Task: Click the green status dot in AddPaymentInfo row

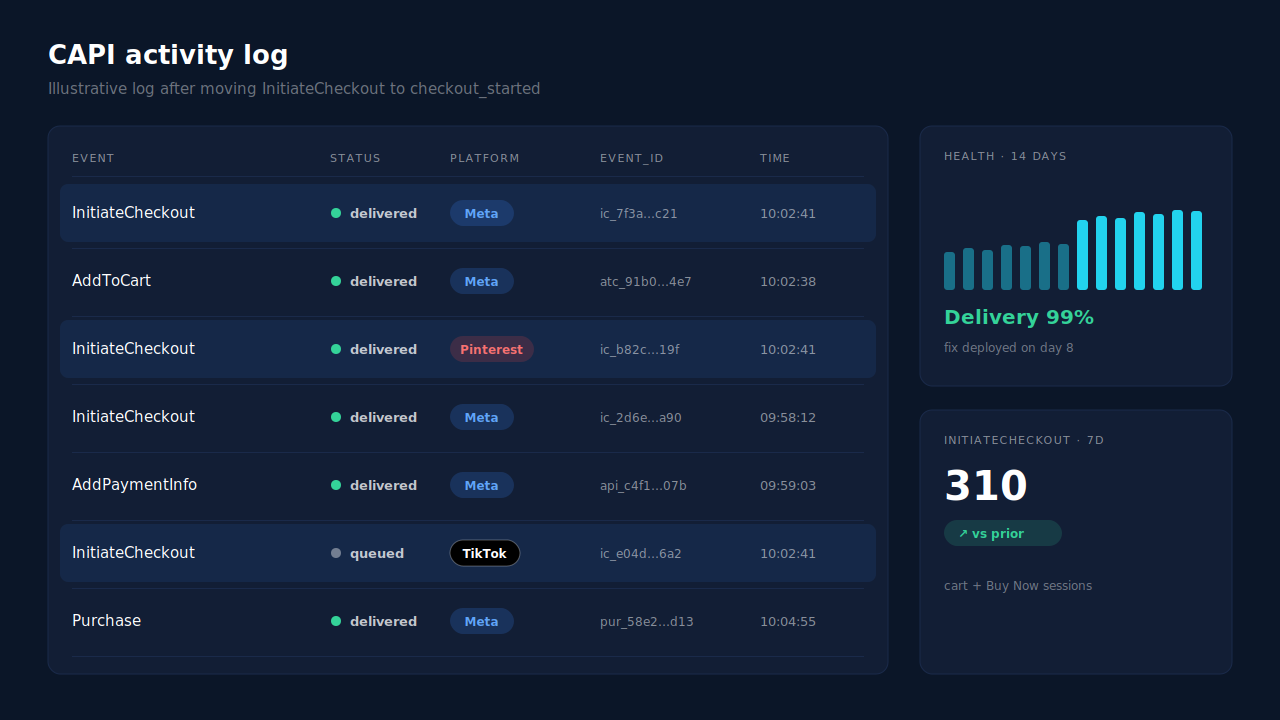Action: click(336, 485)
